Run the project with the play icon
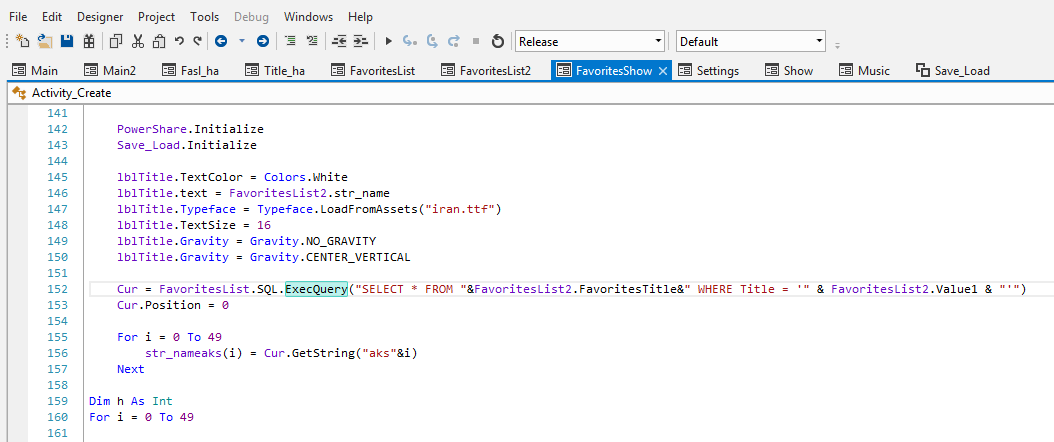Image resolution: width=1054 pixels, height=442 pixels. pos(389,42)
